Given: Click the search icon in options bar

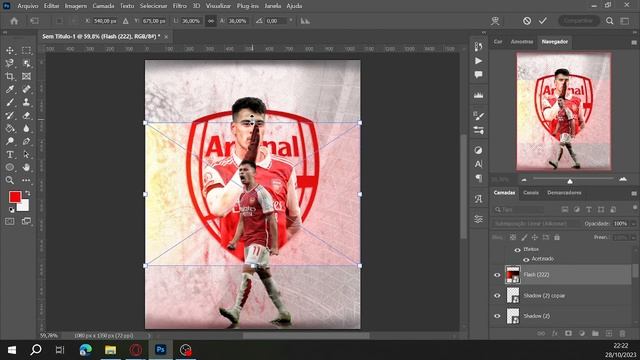Looking at the screenshot, I should (x=609, y=21).
